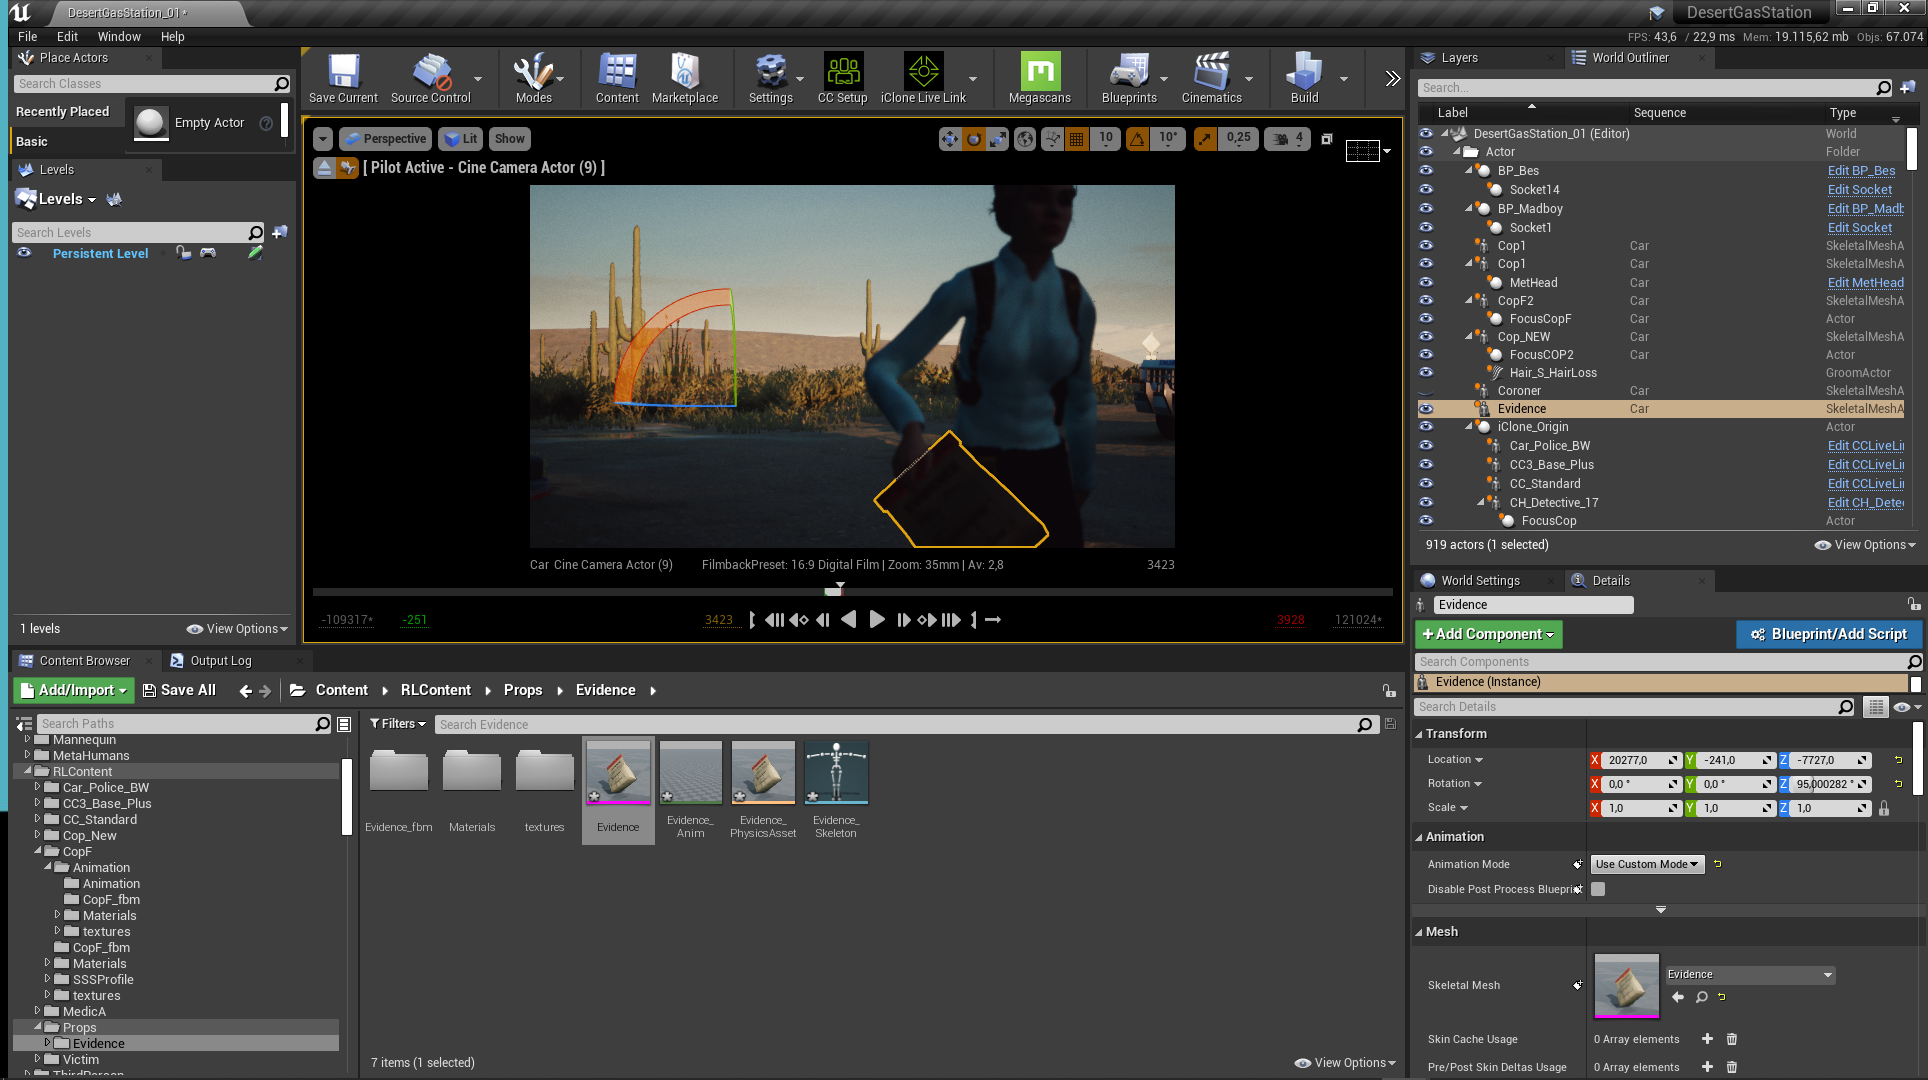Screen dimensions: 1928x1080
Task: Lock the scale ratio padlock
Action: pyautogui.click(x=1884, y=808)
